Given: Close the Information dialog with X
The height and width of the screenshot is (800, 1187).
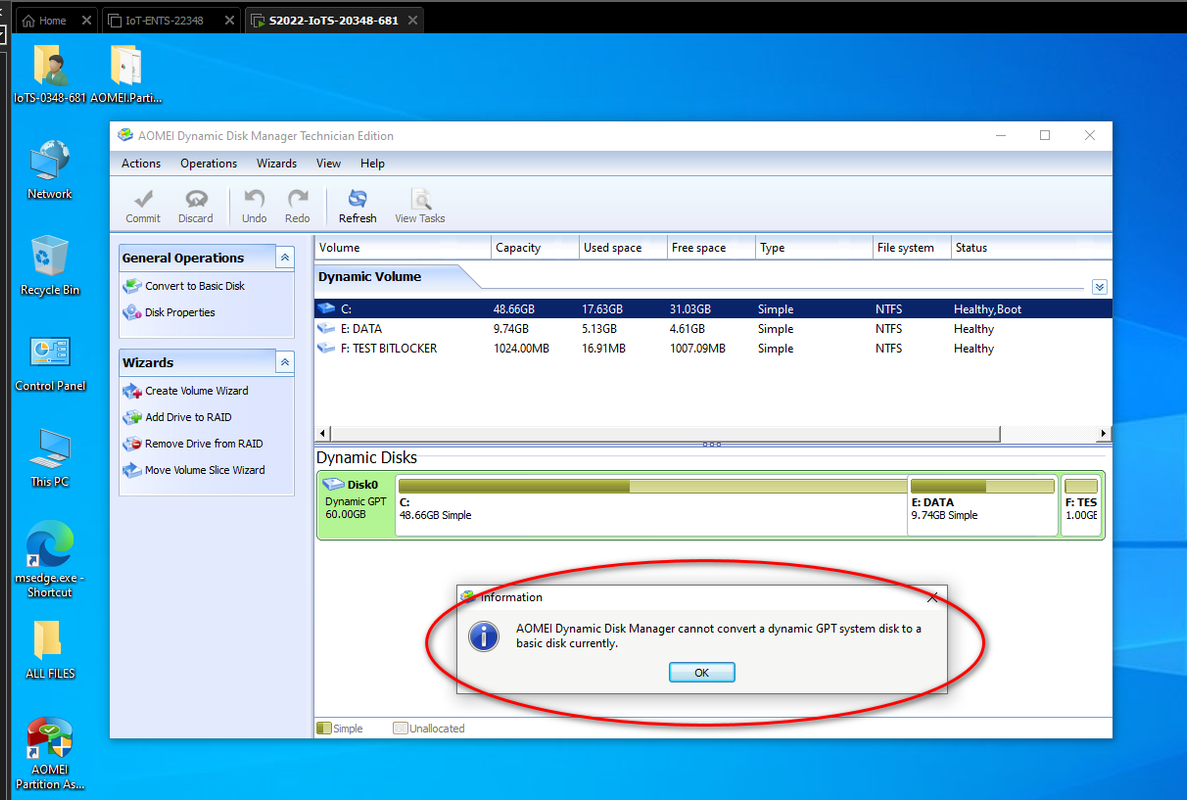Looking at the screenshot, I should click(x=933, y=598).
